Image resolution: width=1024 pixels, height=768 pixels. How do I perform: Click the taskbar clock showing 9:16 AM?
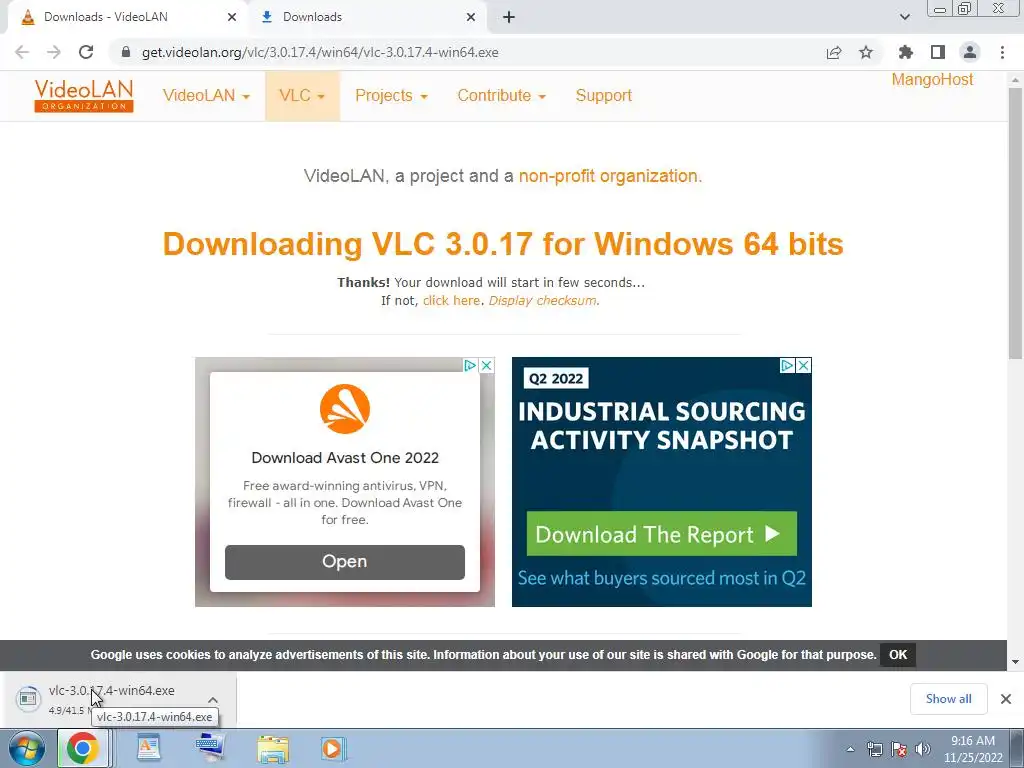coord(973,749)
